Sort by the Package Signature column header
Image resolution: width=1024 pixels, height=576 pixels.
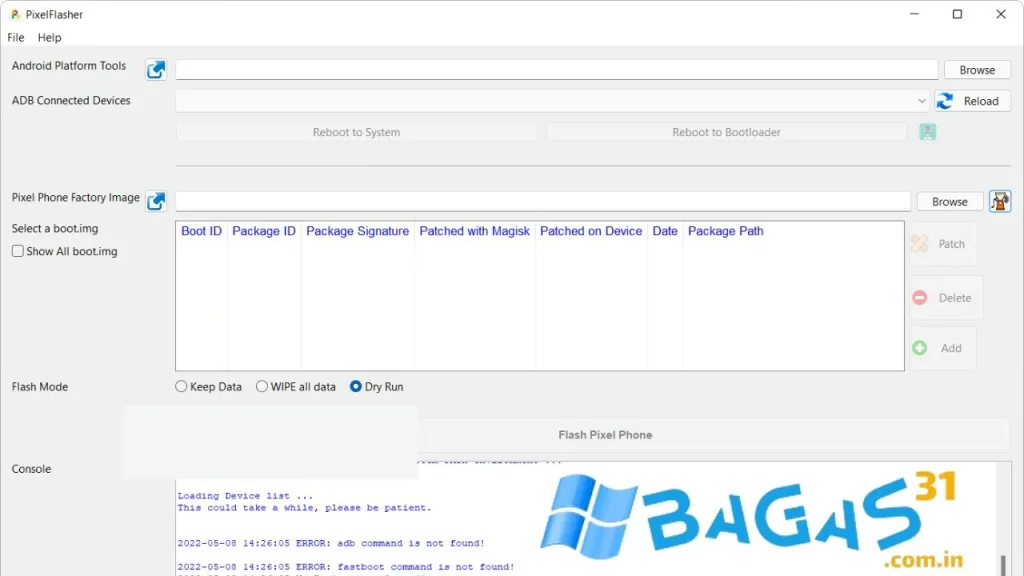point(357,231)
